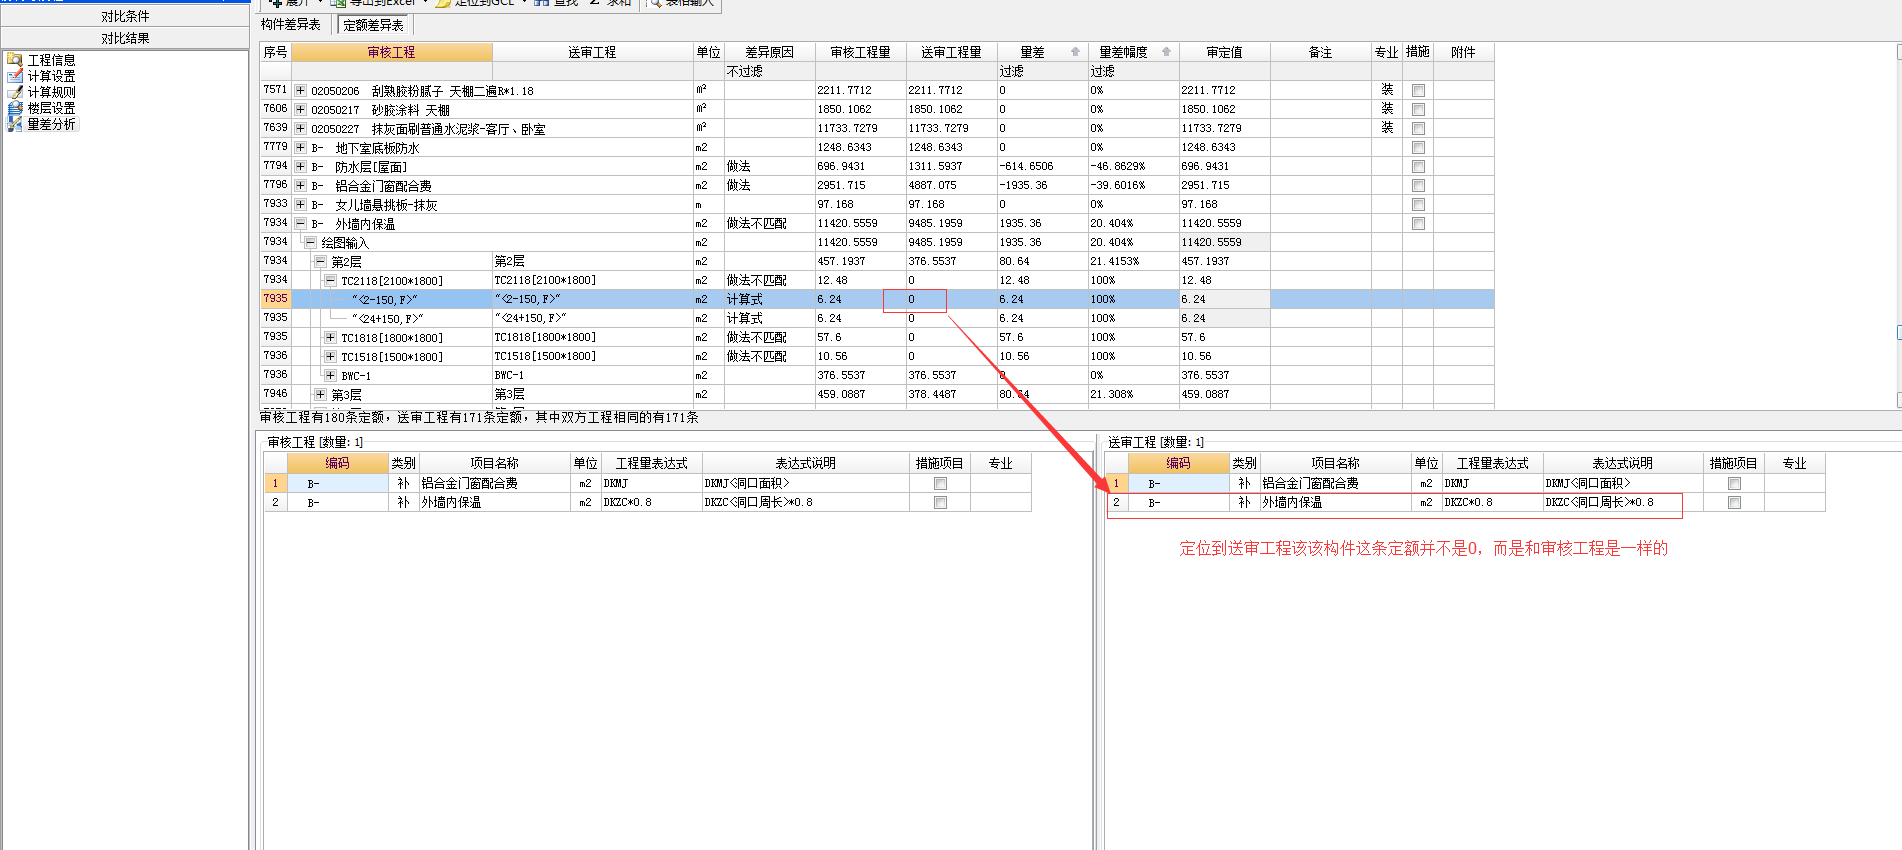The height and width of the screenshot is (850, 1902).
Task: Select the BWC-1 row
Action: click(x=877, y=375)
